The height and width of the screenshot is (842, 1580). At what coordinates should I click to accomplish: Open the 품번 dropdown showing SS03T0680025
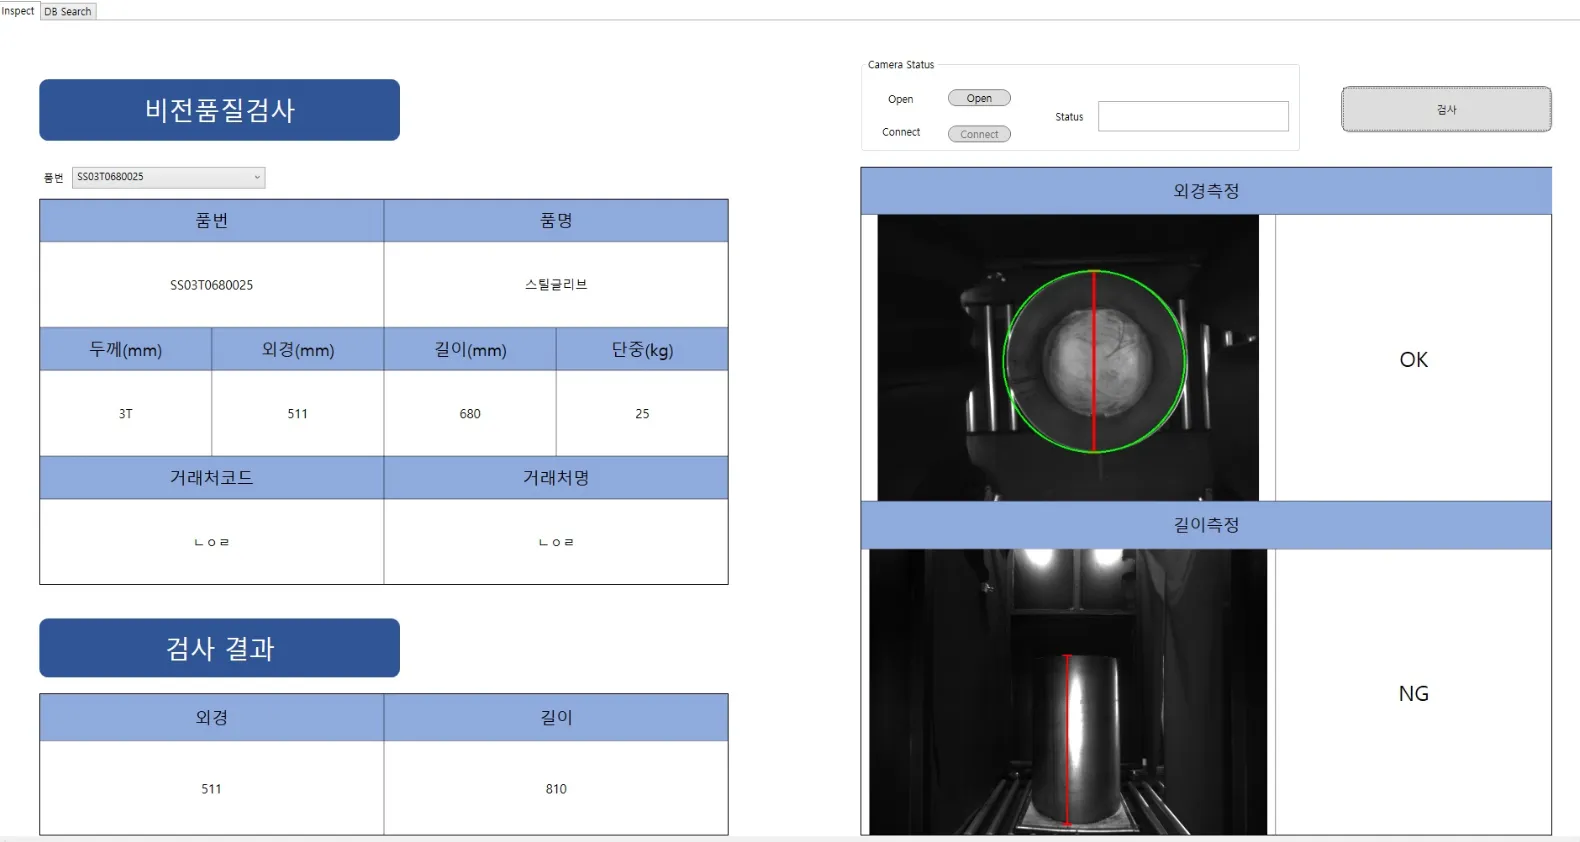click(x=168, y=177)
